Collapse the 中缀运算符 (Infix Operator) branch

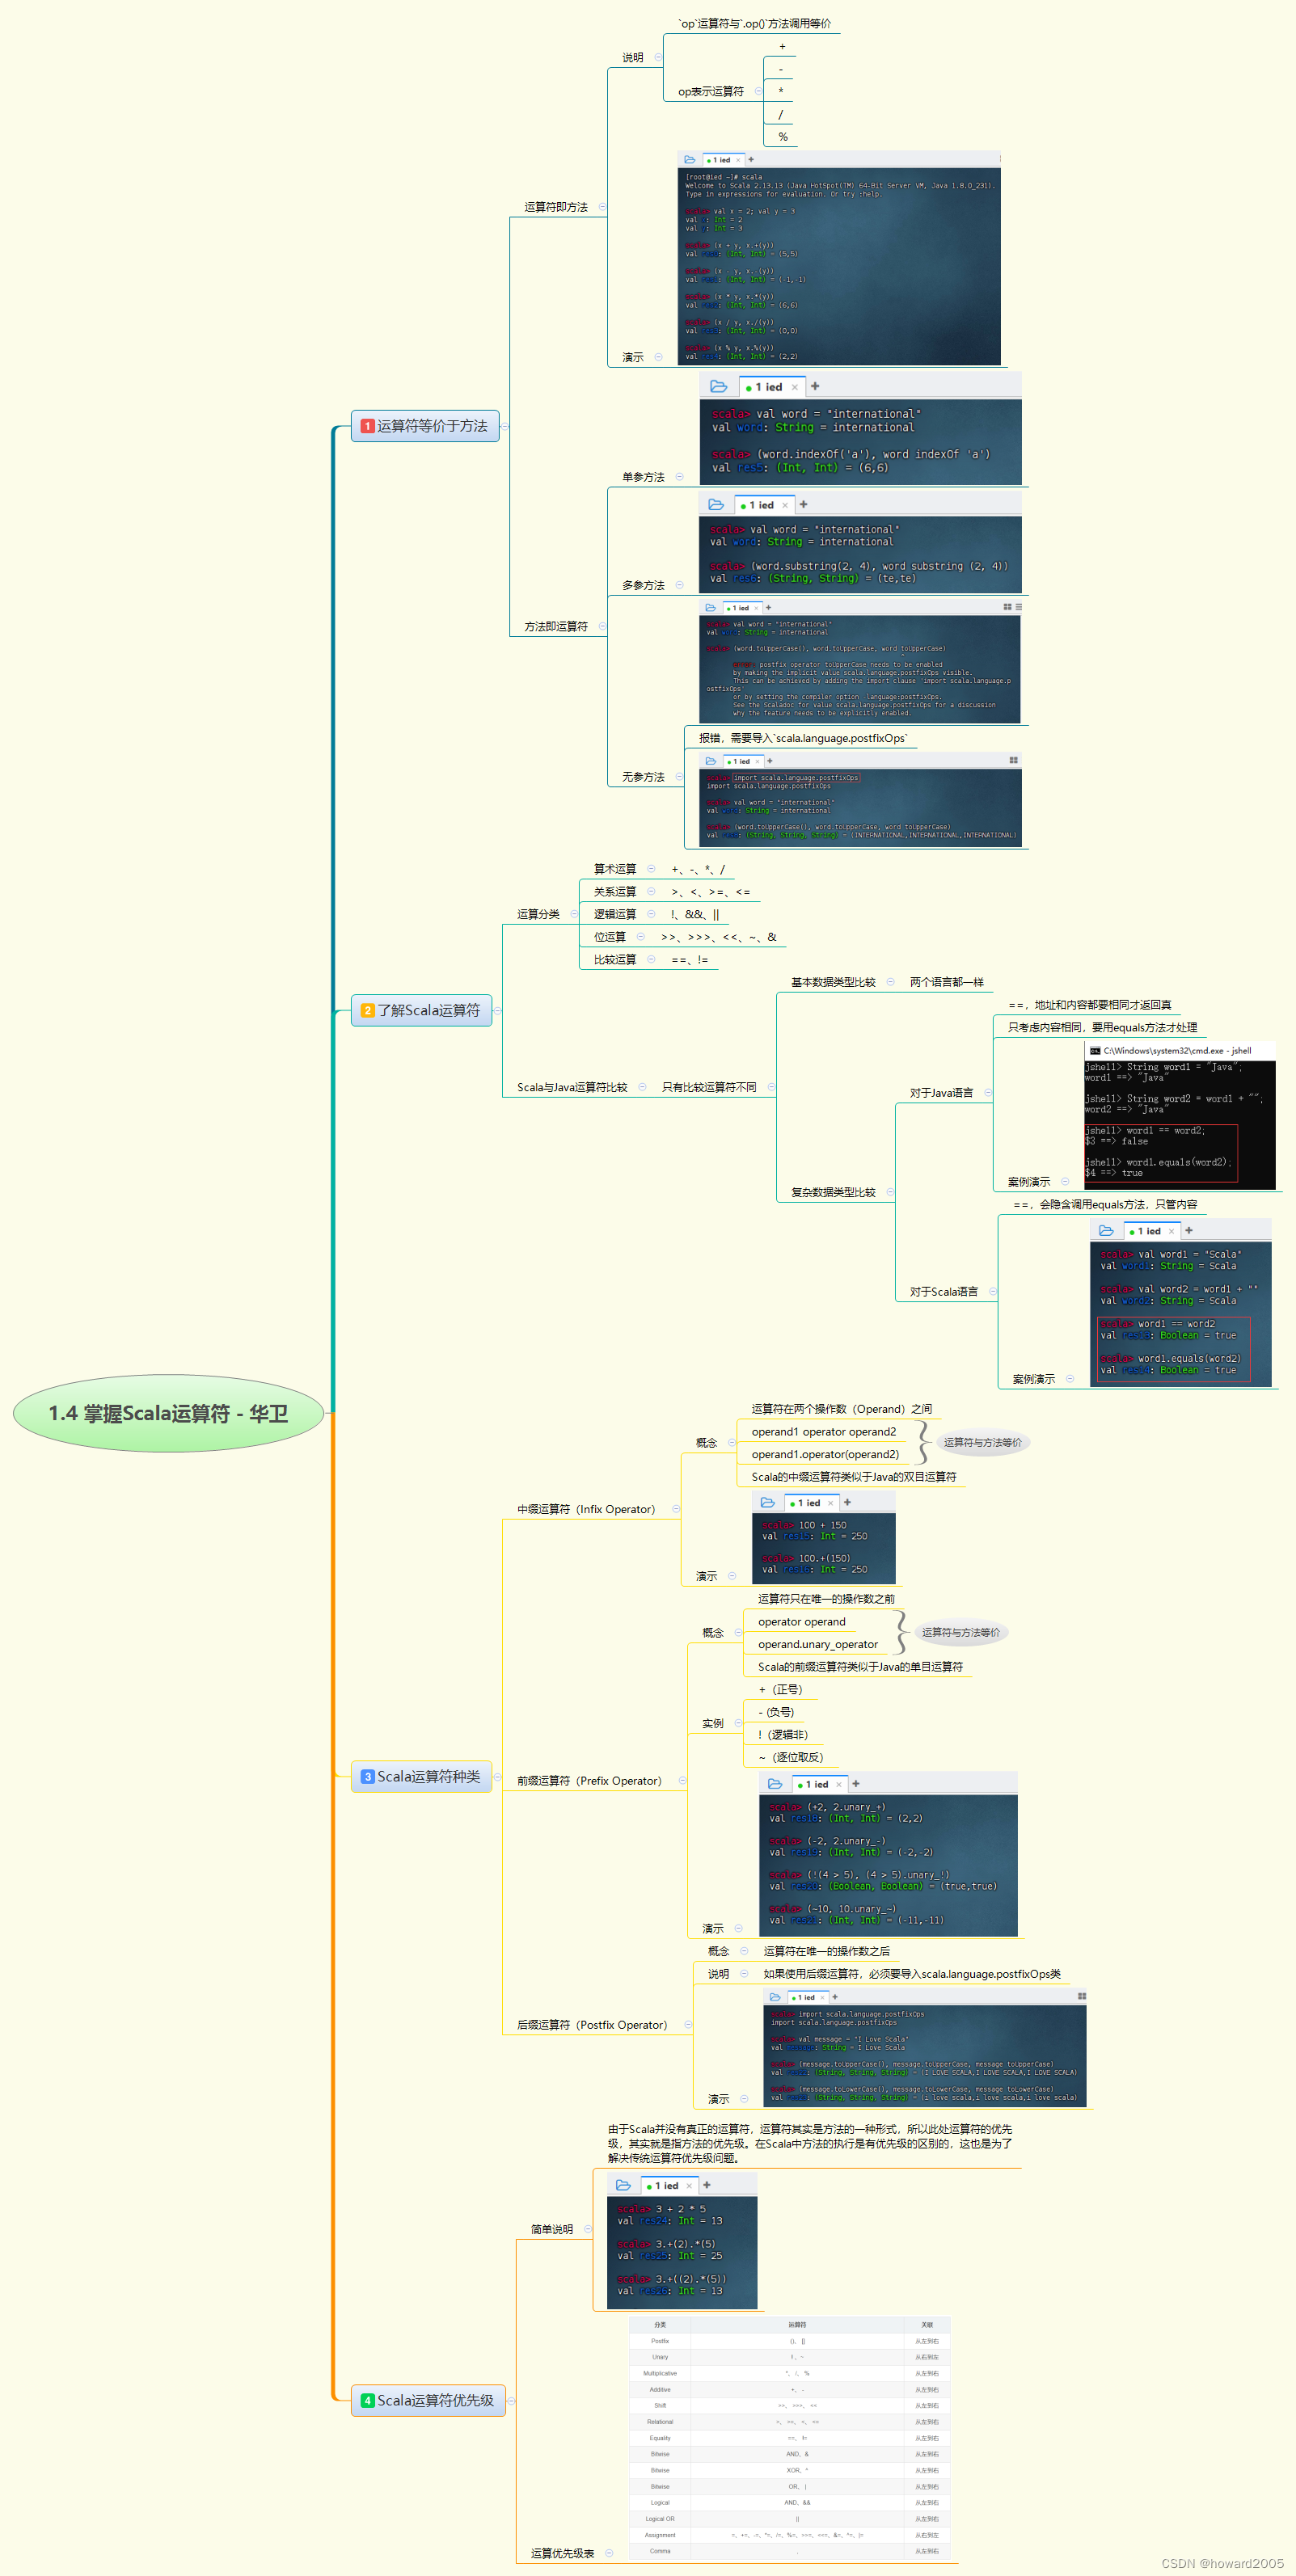676,1509
